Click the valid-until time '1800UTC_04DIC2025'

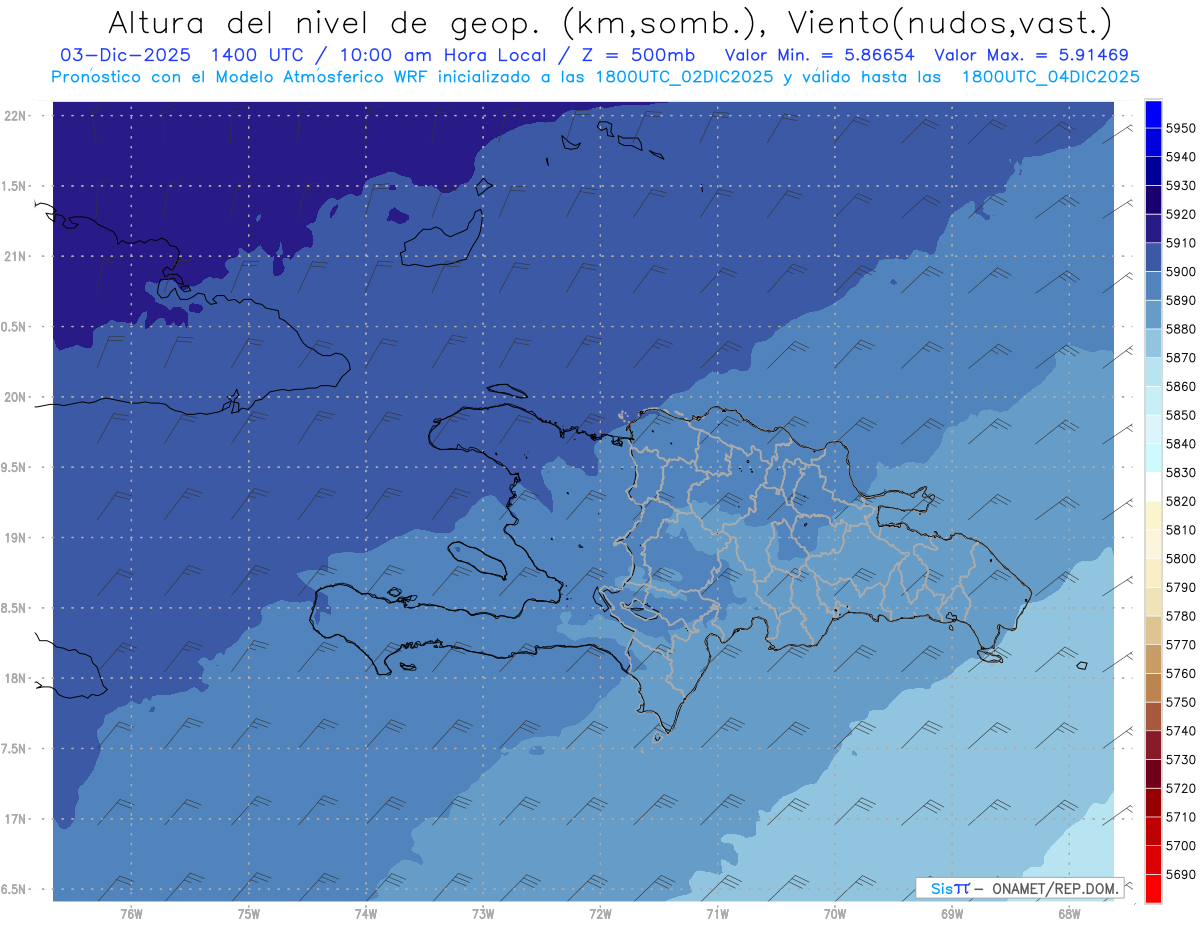coord(1050,77)
